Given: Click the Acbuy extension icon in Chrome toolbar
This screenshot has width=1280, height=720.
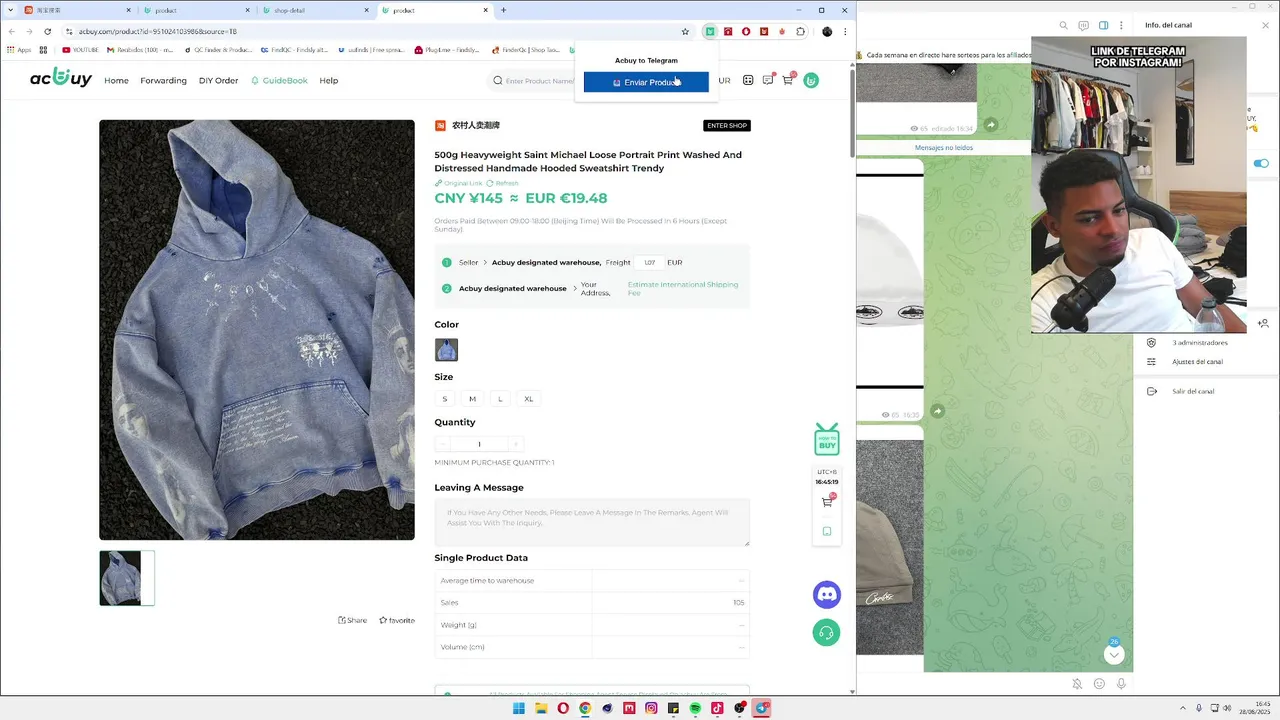Looking at the screenshot, I should (710, 32).
